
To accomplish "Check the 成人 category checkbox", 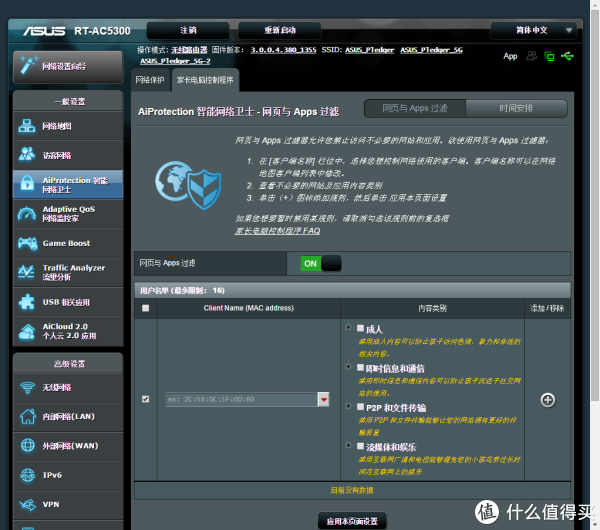I will pos(360,328).
